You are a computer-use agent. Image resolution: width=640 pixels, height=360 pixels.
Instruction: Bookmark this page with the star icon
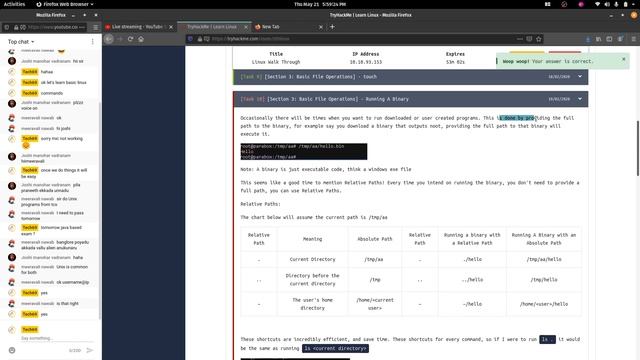click(539, 39)
